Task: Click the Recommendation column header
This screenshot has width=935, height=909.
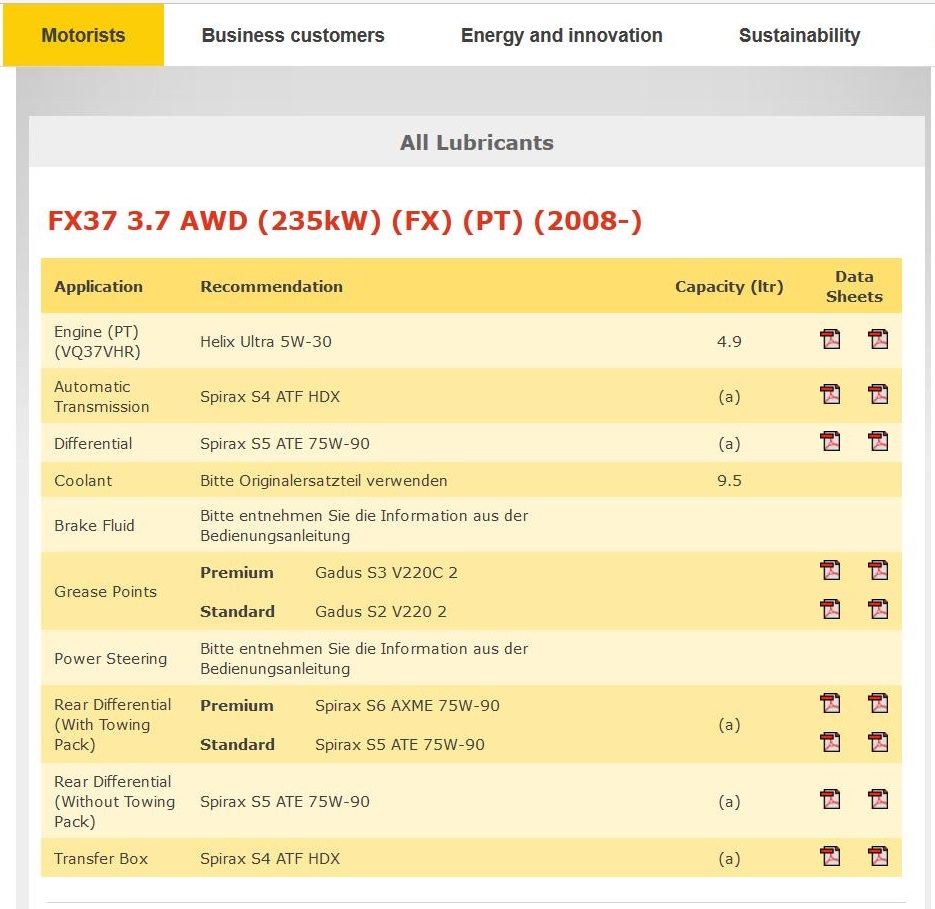Action: coord(271,286)
